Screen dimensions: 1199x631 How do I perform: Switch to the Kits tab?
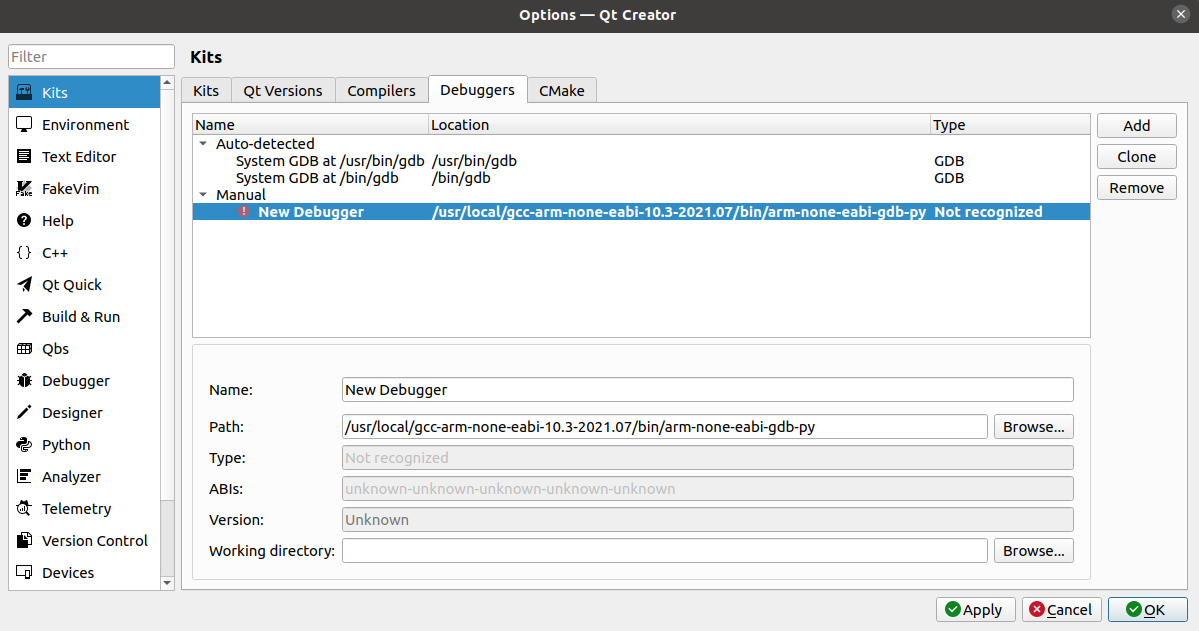tap(206, 90)
